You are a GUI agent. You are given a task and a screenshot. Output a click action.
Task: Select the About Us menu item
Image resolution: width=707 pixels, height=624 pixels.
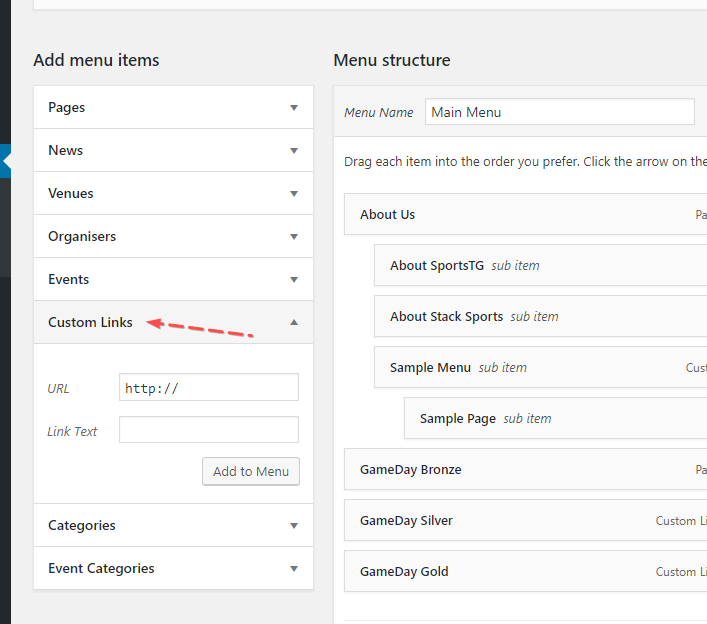388,215
